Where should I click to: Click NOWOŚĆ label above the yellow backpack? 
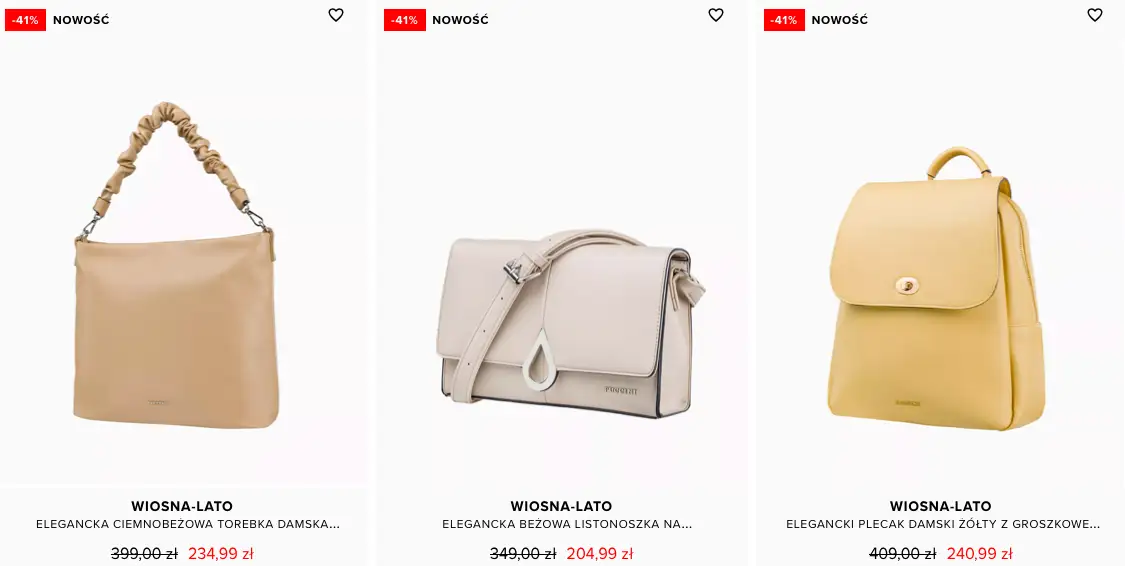point(839,20)
